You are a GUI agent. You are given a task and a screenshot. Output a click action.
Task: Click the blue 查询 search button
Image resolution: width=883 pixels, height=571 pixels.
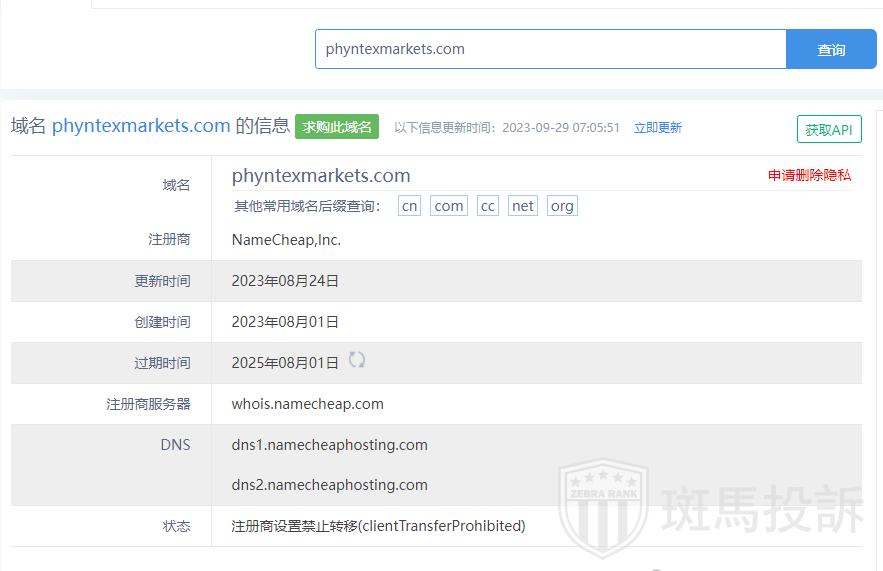point(831,49)
